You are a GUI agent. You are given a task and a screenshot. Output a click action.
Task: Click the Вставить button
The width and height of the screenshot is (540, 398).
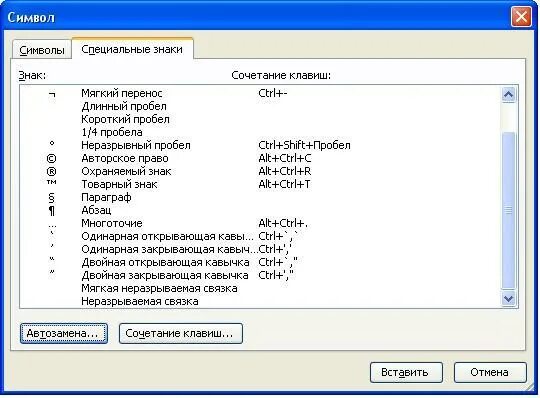click(x=406, y=372)
